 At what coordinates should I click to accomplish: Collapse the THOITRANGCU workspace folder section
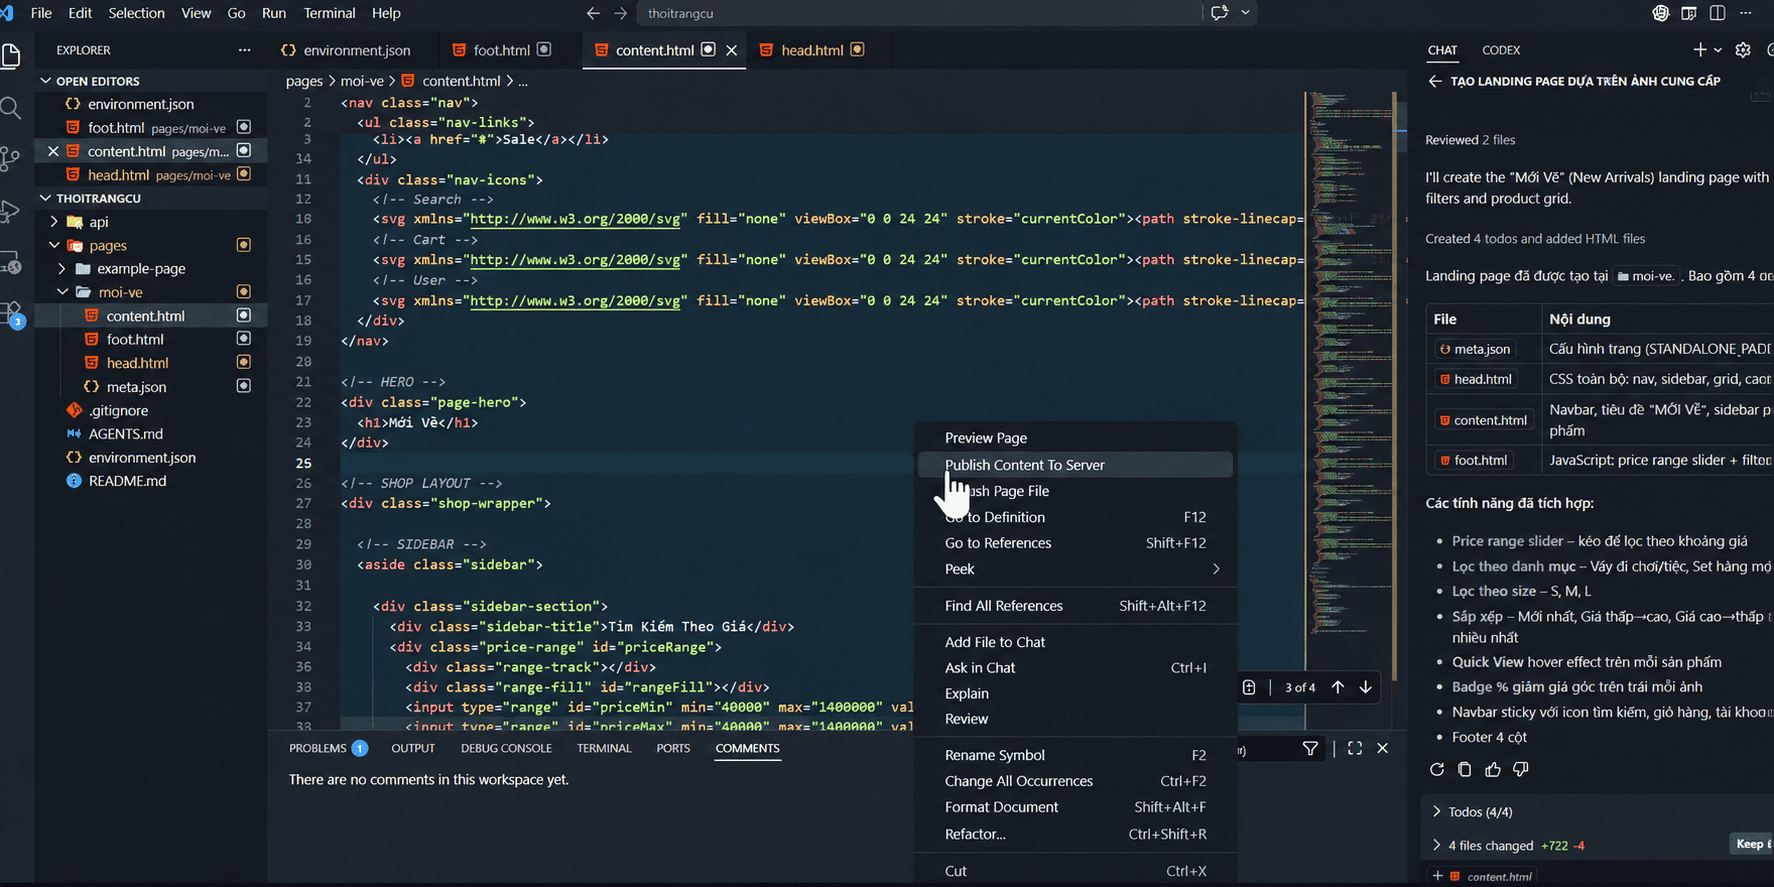tap(45, 198)
